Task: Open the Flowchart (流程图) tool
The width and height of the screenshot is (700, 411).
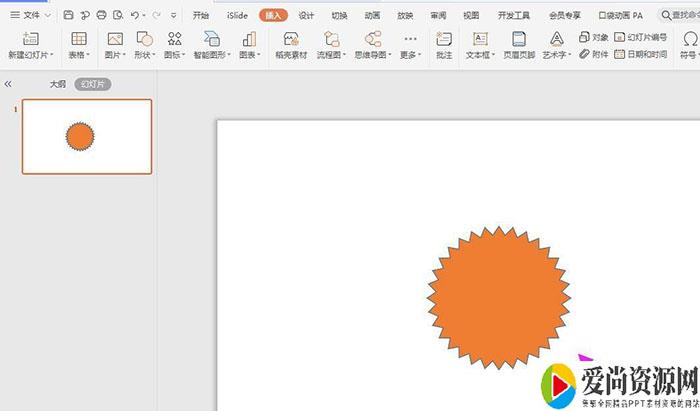Action: tap(331, 39)
